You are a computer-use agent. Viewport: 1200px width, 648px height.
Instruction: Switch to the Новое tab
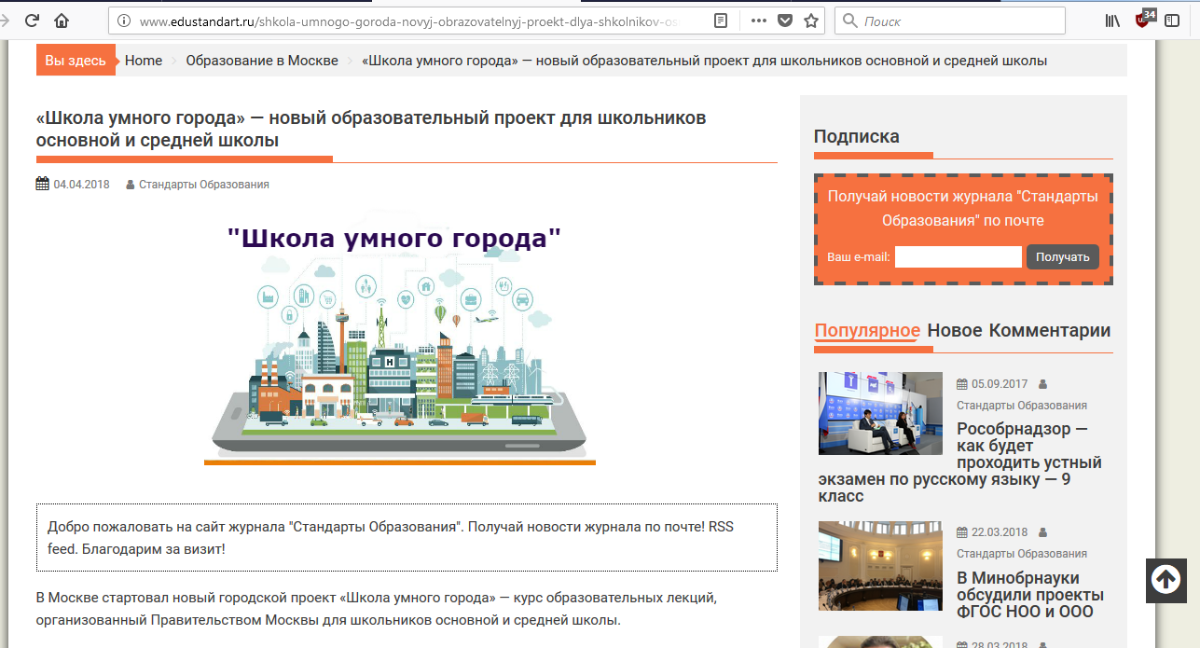click(x=954, y=331)
